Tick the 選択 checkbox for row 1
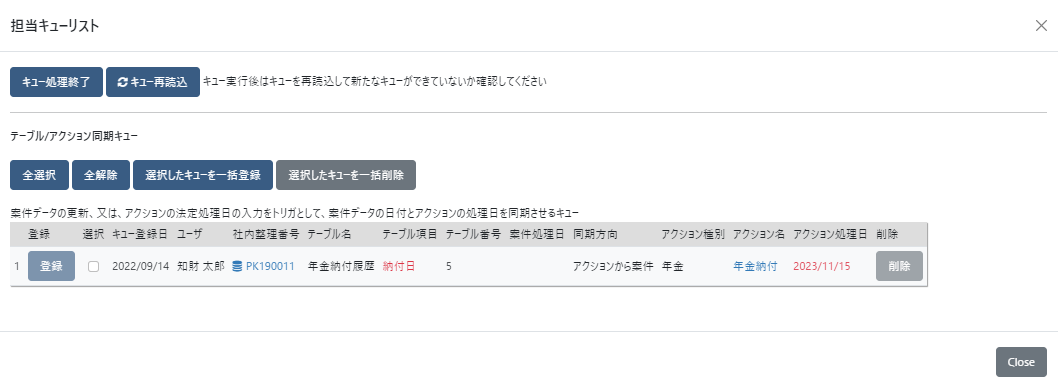 [93, 266]
